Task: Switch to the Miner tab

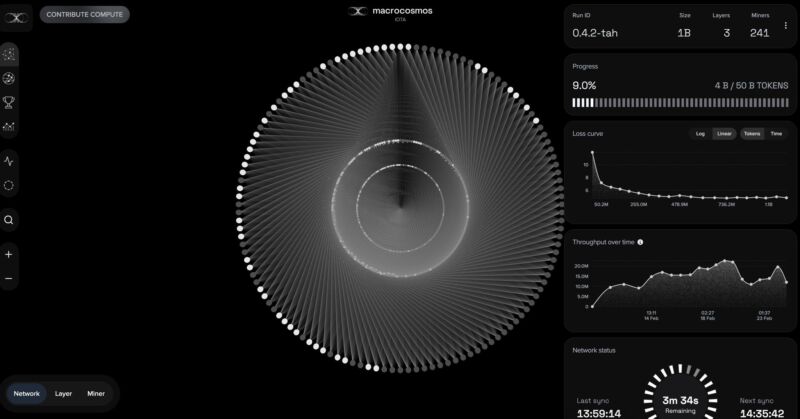Action: [96, 394]
